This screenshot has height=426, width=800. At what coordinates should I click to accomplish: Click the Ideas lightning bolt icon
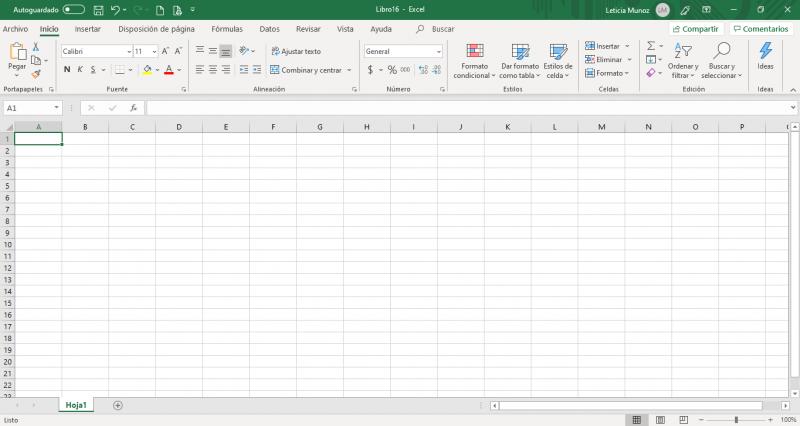(765, 54)
